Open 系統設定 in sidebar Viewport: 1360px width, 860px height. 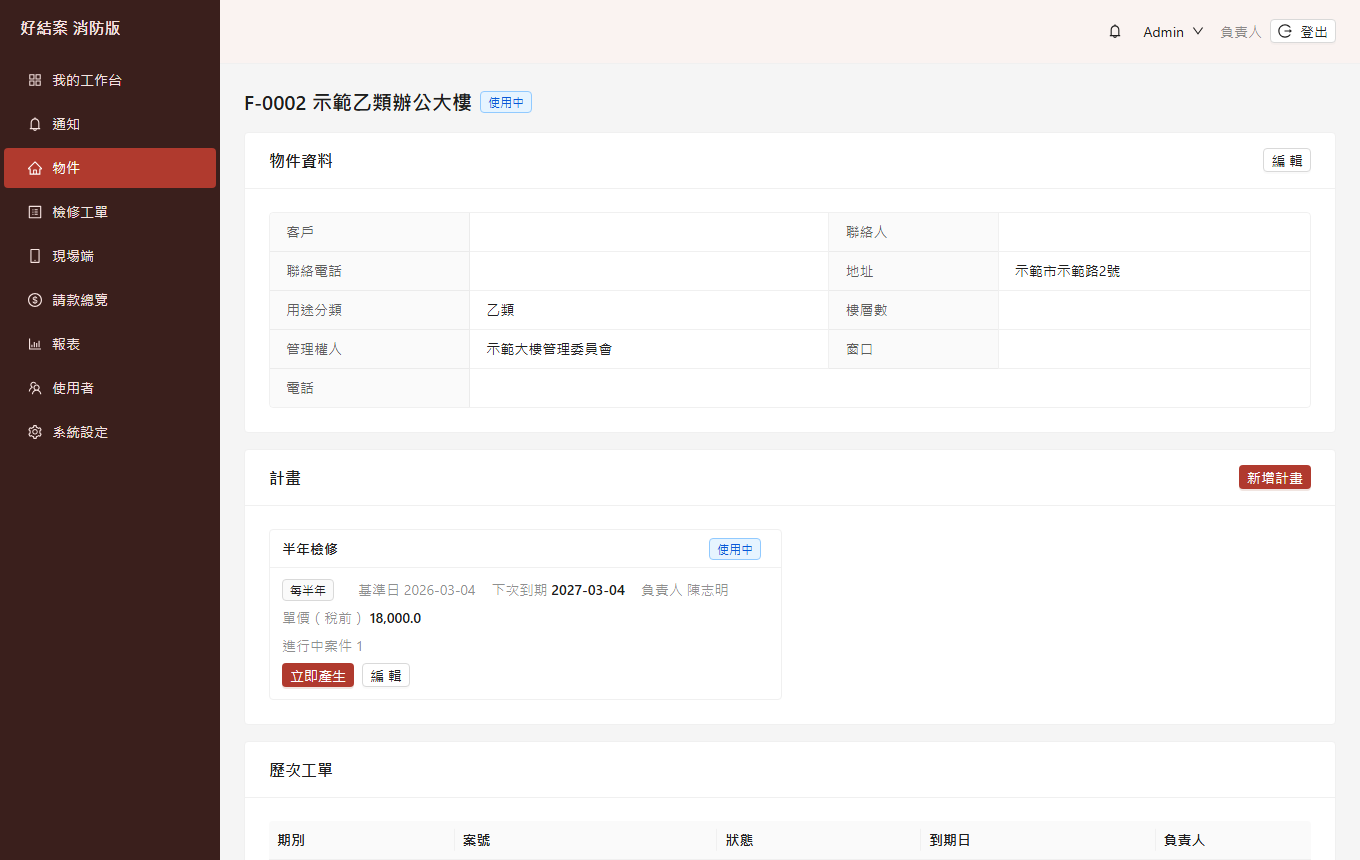[x=110, y=432]
